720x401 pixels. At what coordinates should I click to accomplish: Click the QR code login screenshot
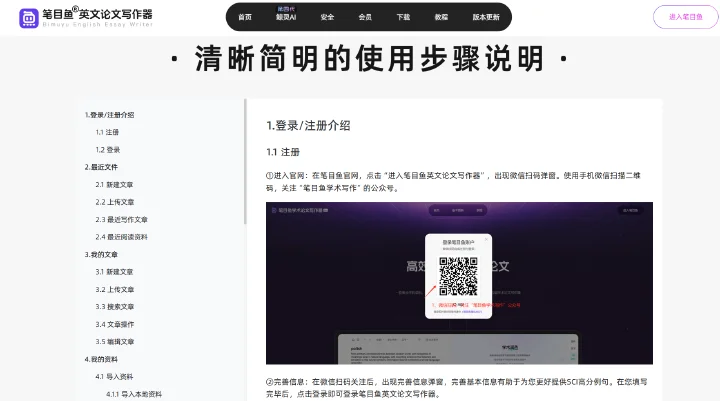coord(459,283)
